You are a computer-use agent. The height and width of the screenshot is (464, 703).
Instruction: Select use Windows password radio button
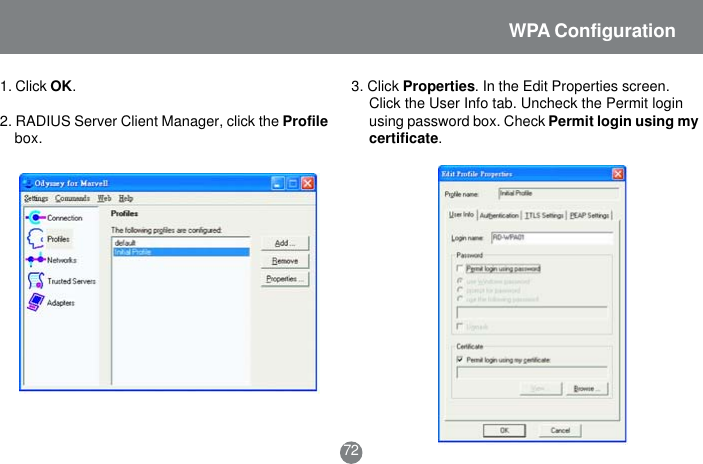(460, 281)
